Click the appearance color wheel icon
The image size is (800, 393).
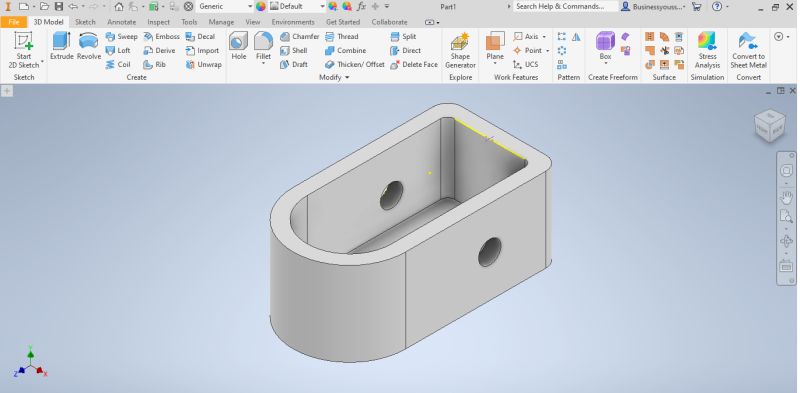[x=261, y=7]
